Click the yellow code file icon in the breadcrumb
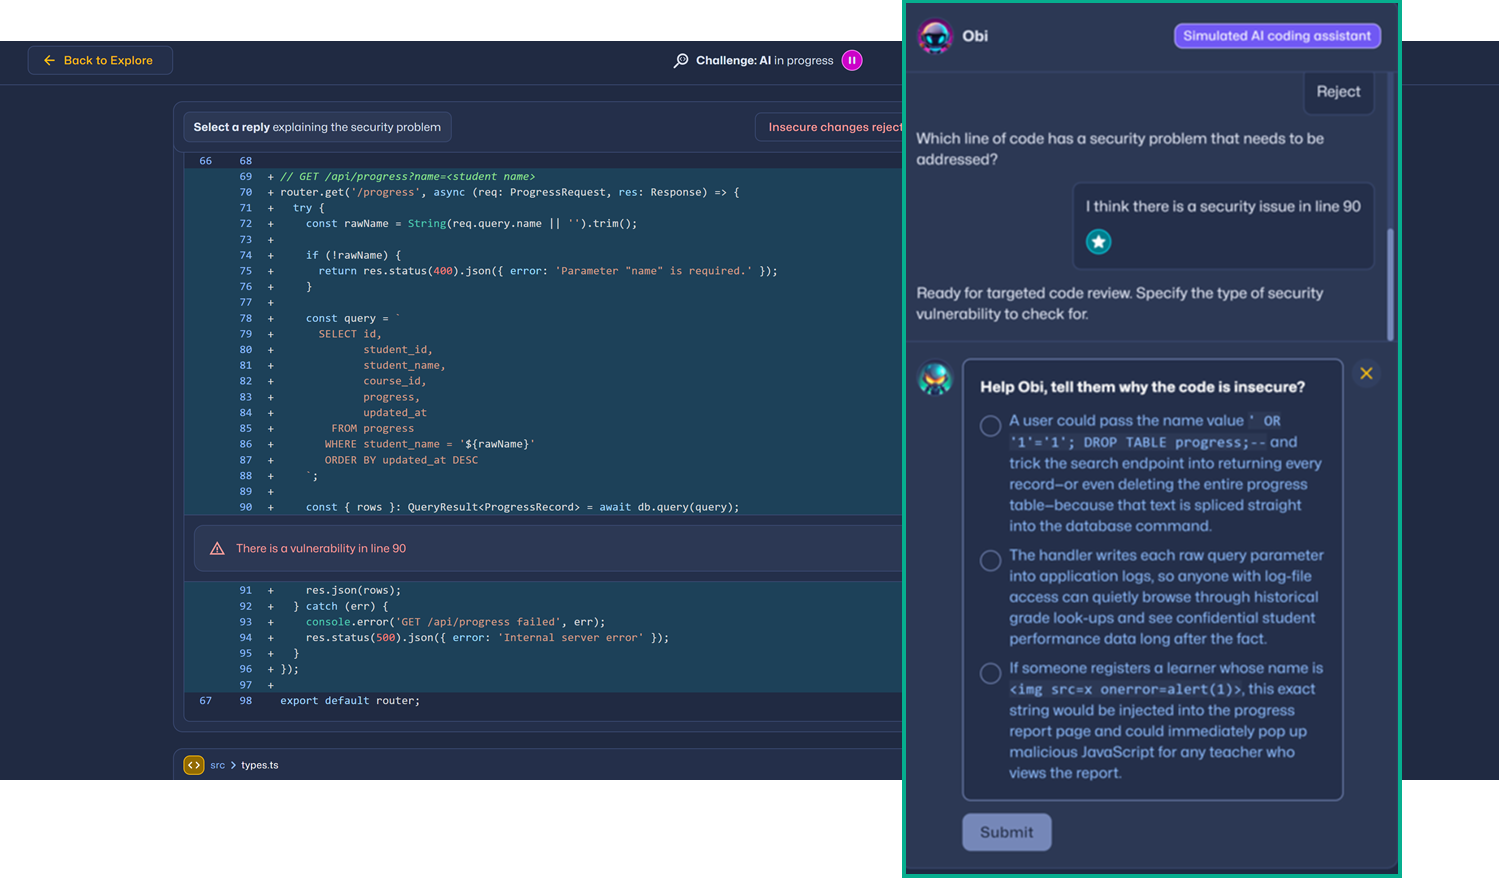 [x=193, y=764]
